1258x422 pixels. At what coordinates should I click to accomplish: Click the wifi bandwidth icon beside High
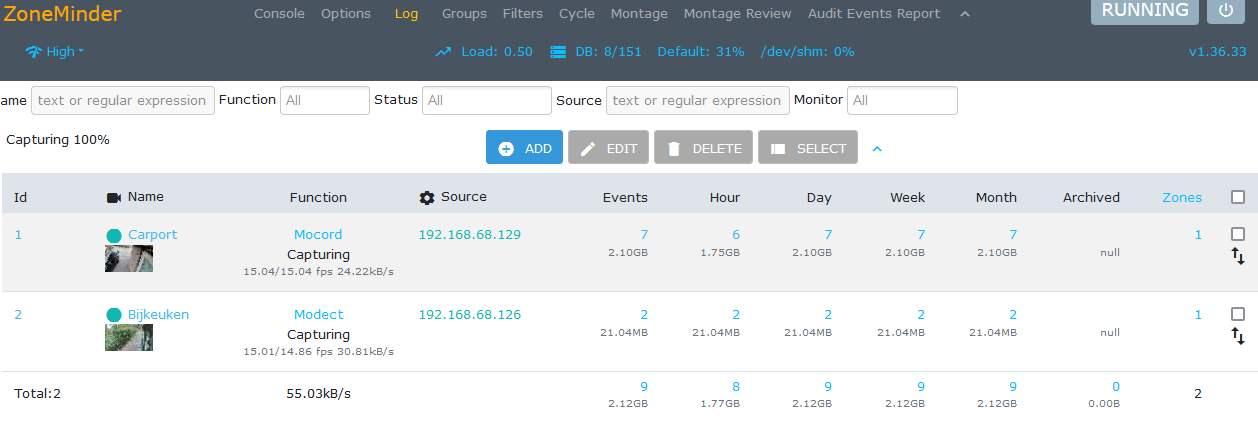coord(34,51)
